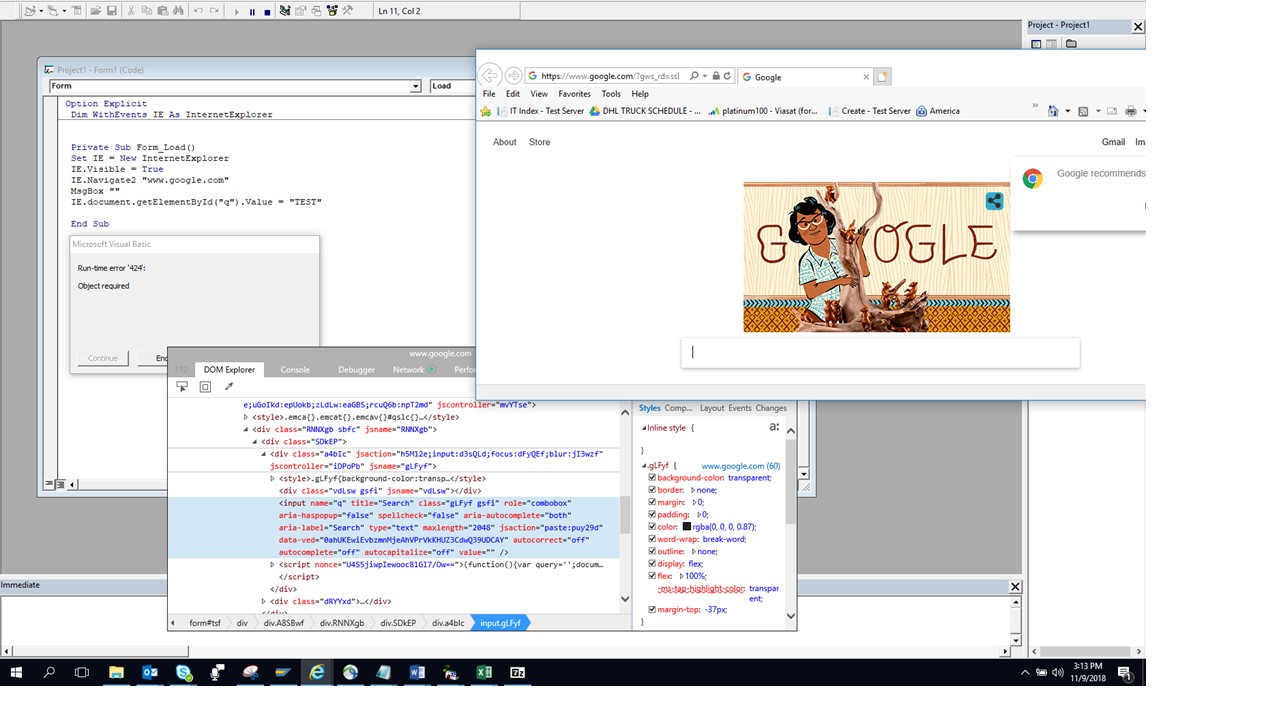
Task: Click the Find binoculars icon in VB toolbar
Action: [x=178, y=11]
